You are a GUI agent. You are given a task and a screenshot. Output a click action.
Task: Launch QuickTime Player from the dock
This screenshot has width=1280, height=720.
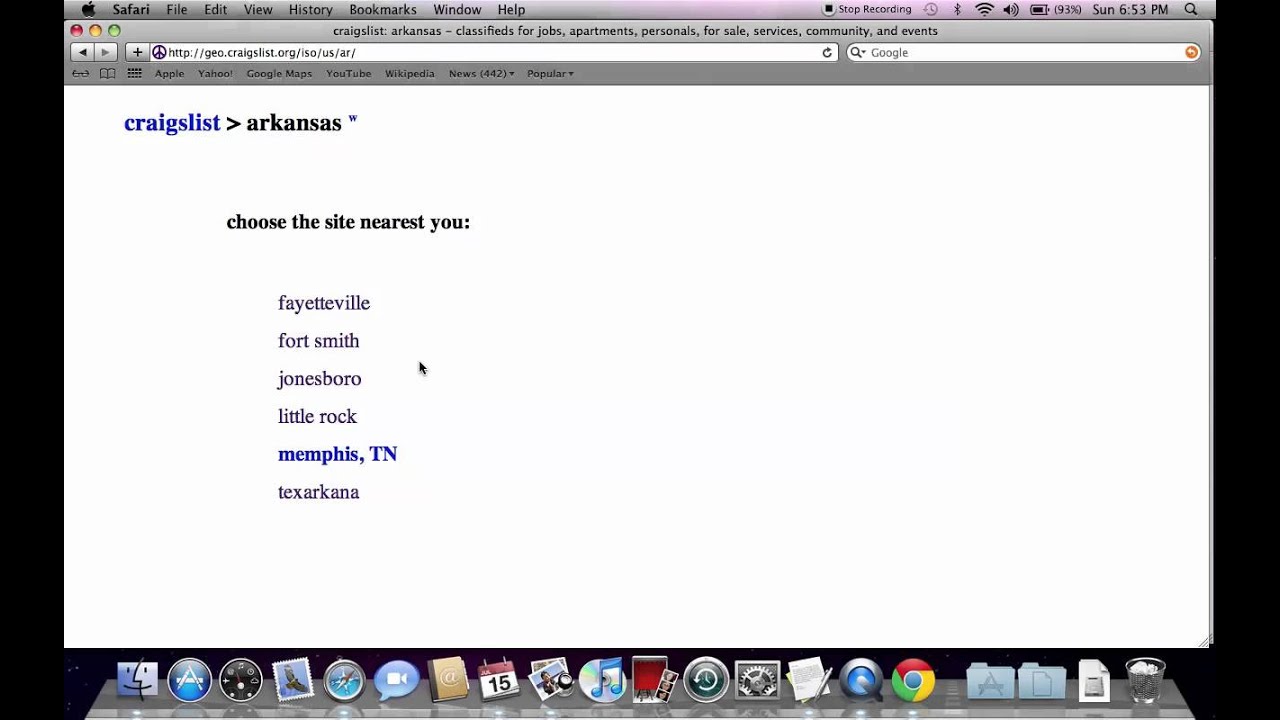(861, 680)
